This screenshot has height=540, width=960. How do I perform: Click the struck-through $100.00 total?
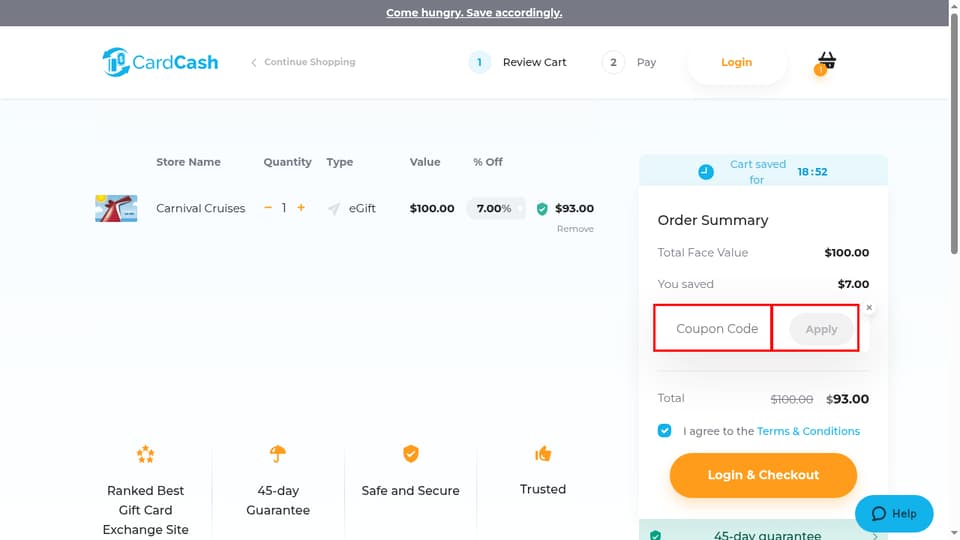792,399
